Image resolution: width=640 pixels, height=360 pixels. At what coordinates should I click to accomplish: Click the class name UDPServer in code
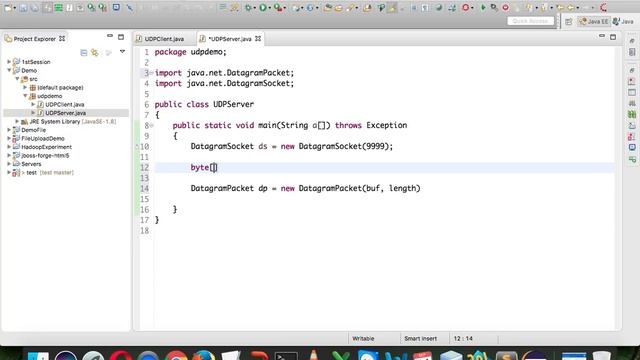pos(233,104)
